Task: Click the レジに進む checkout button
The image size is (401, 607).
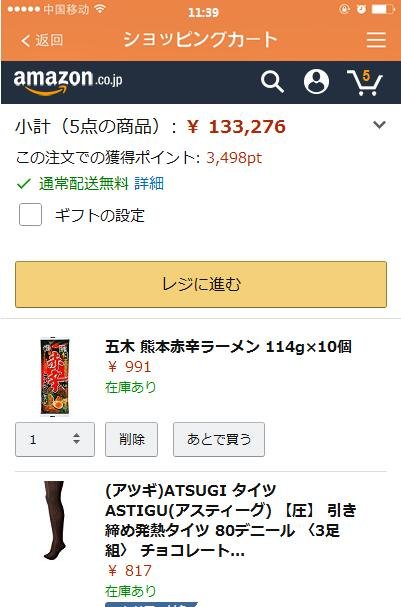Action: coord(201,285)
